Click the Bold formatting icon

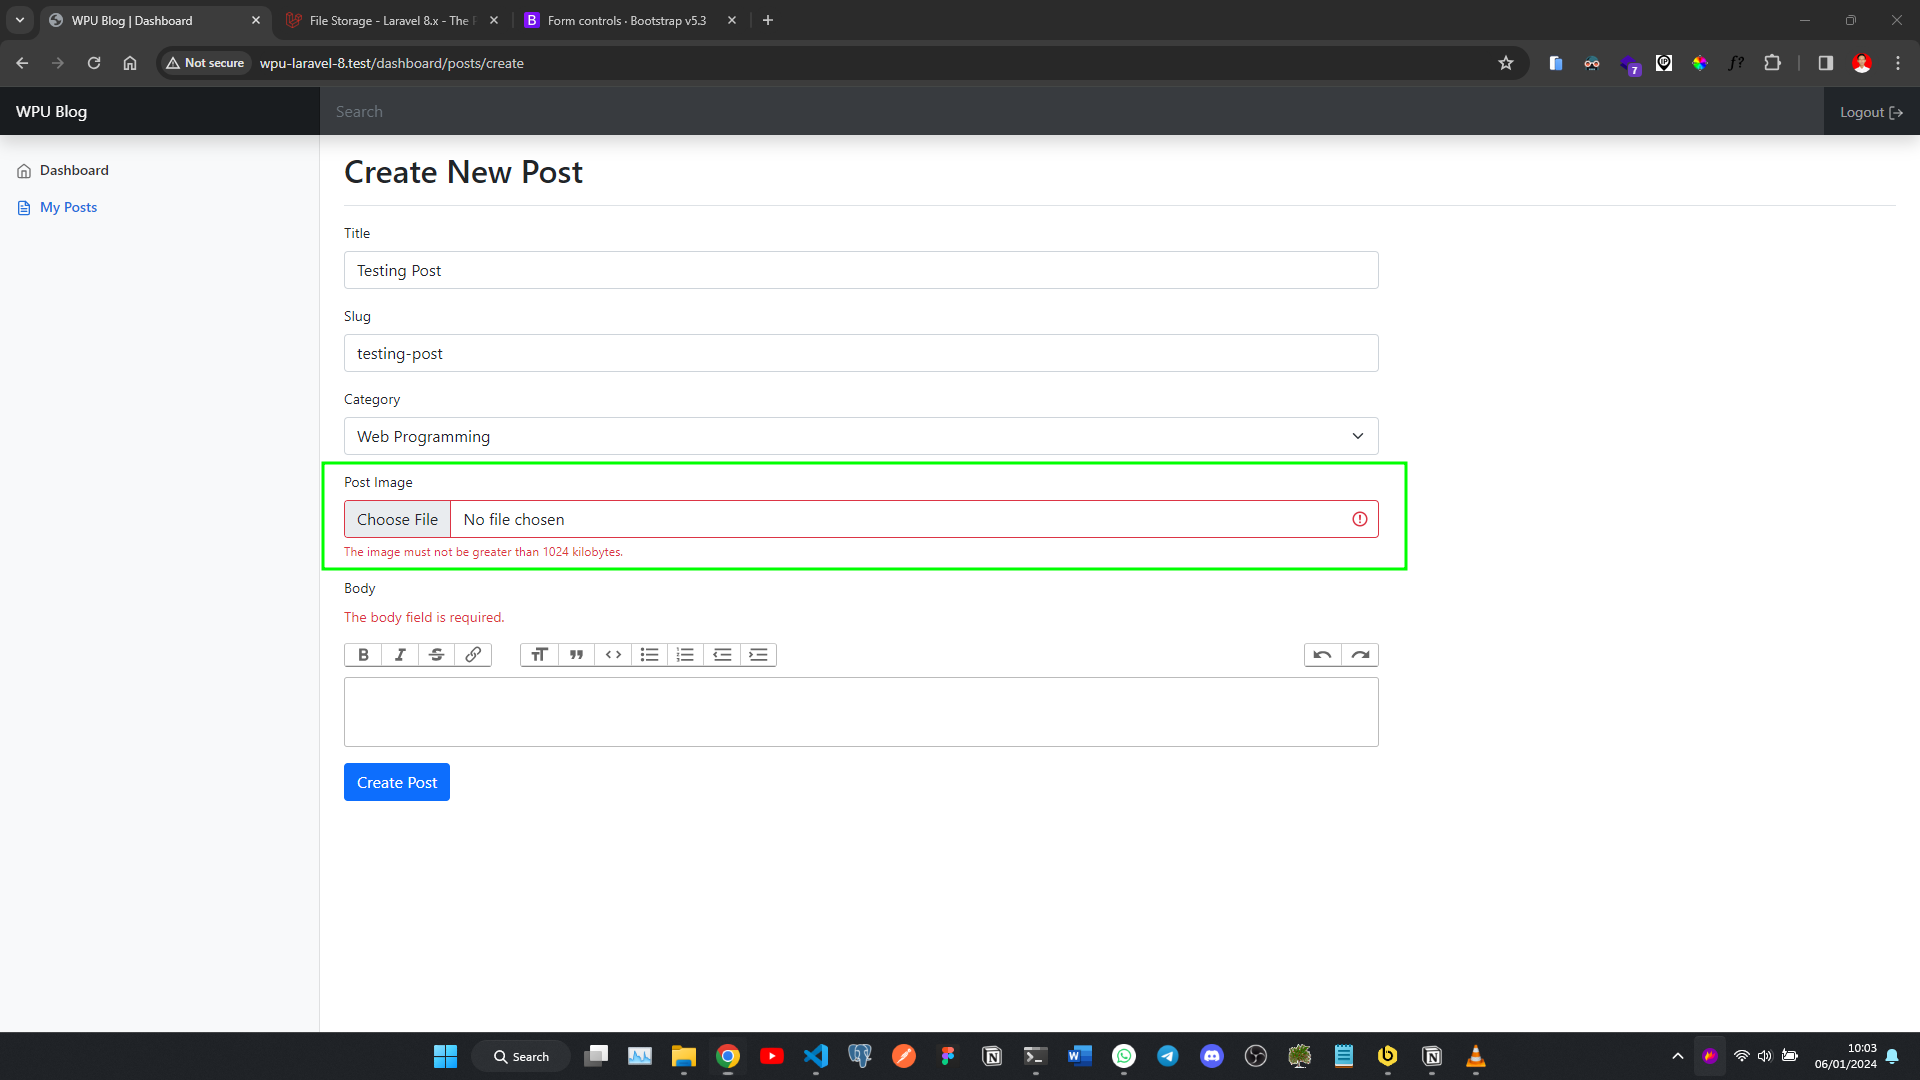363,654
